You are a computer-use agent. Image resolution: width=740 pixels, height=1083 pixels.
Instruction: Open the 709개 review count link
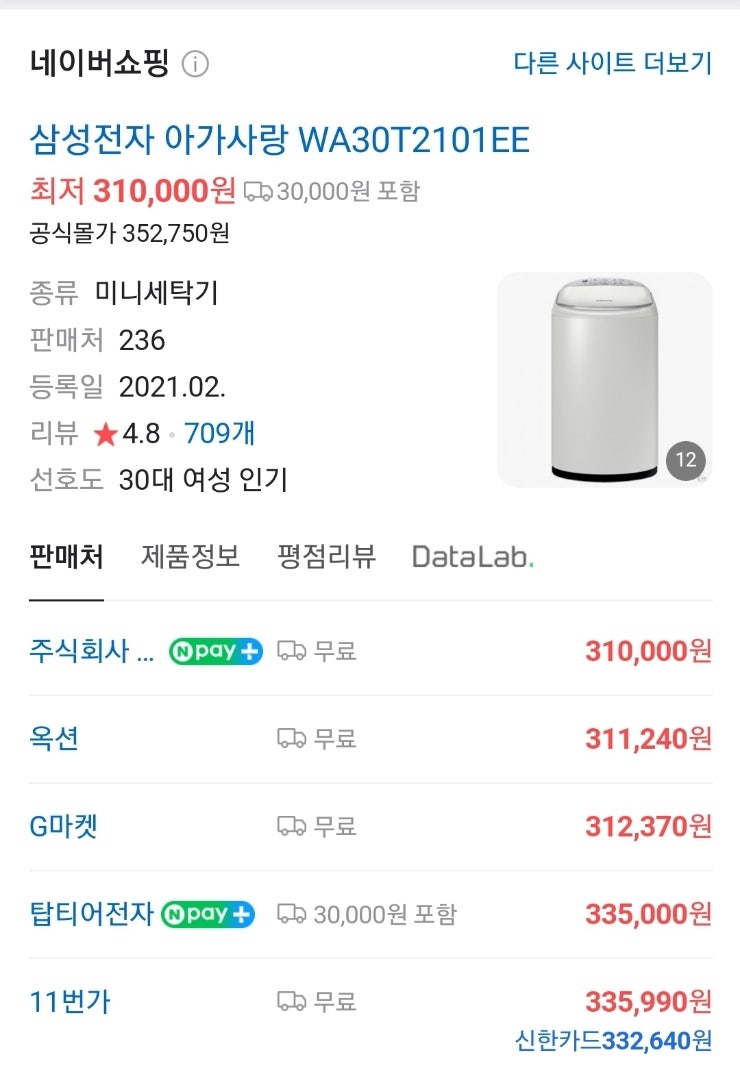coord(220,433)
